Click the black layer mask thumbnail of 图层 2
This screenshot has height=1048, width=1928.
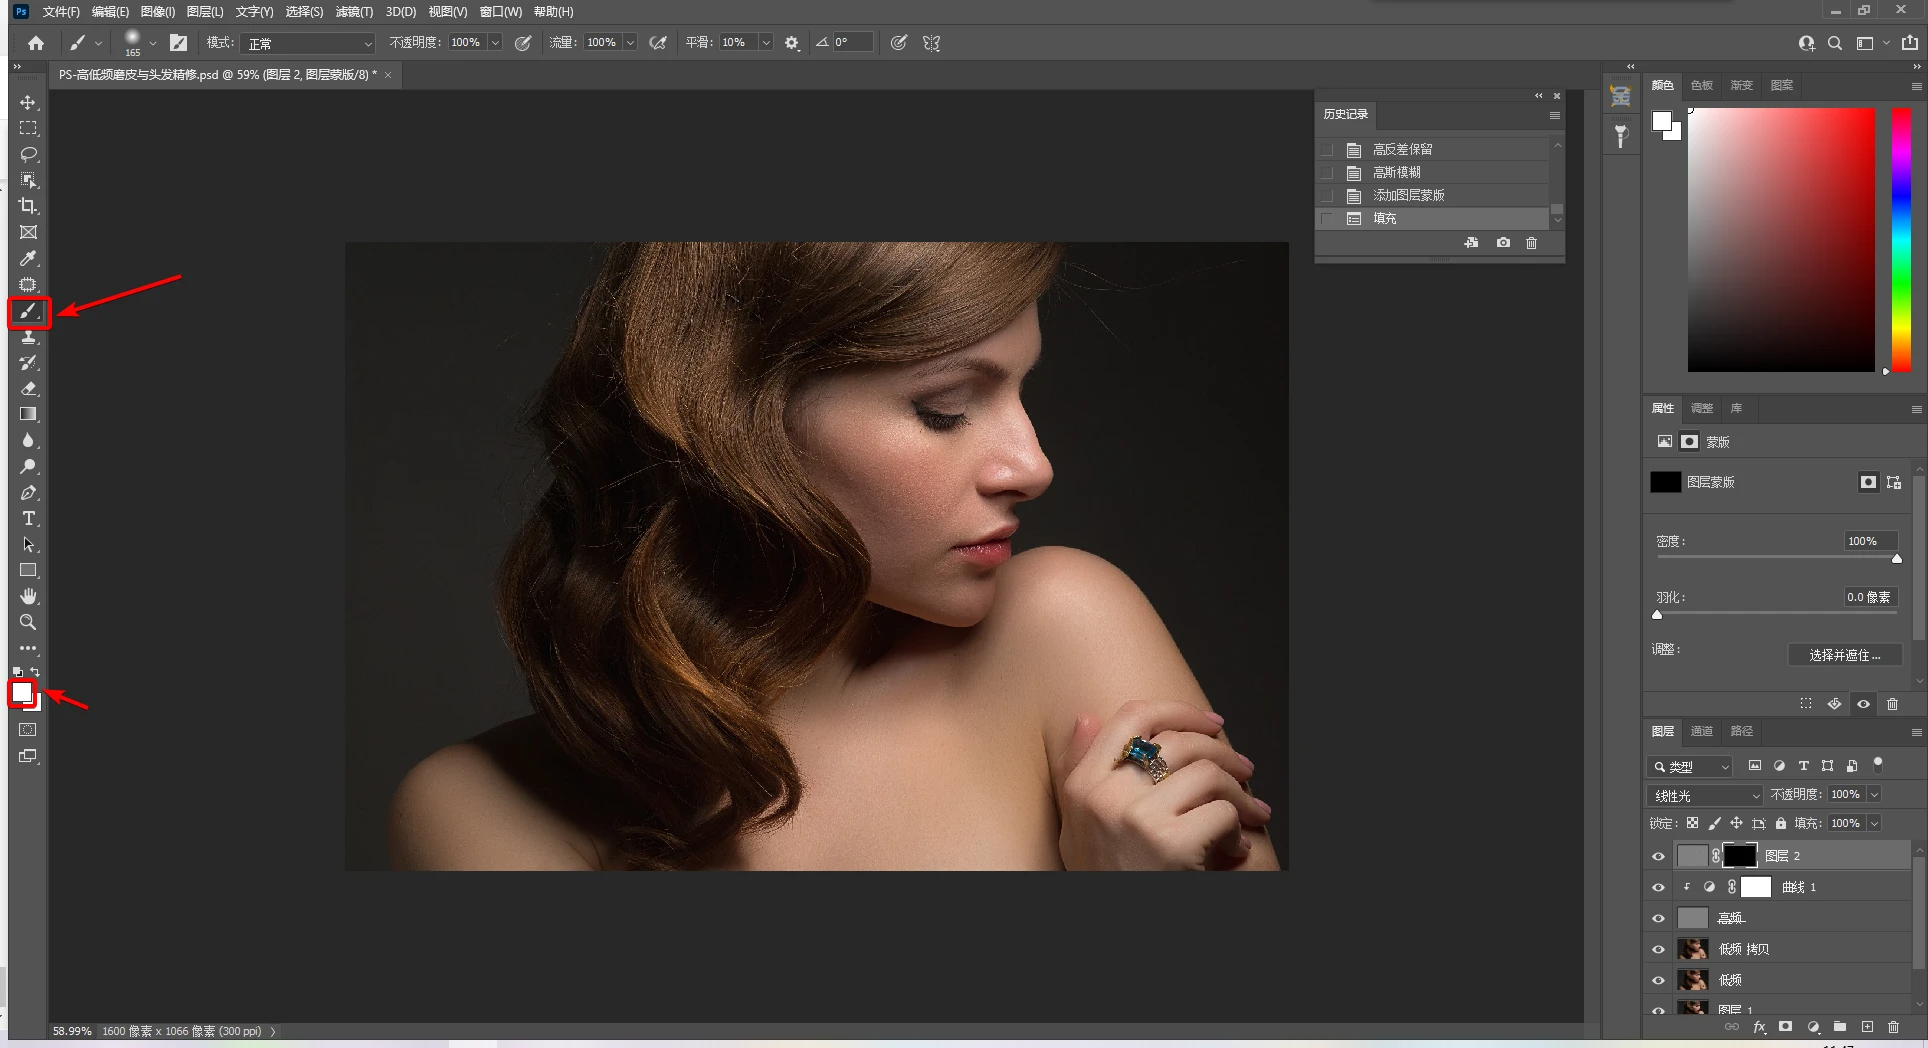[x=1739, y=856]
